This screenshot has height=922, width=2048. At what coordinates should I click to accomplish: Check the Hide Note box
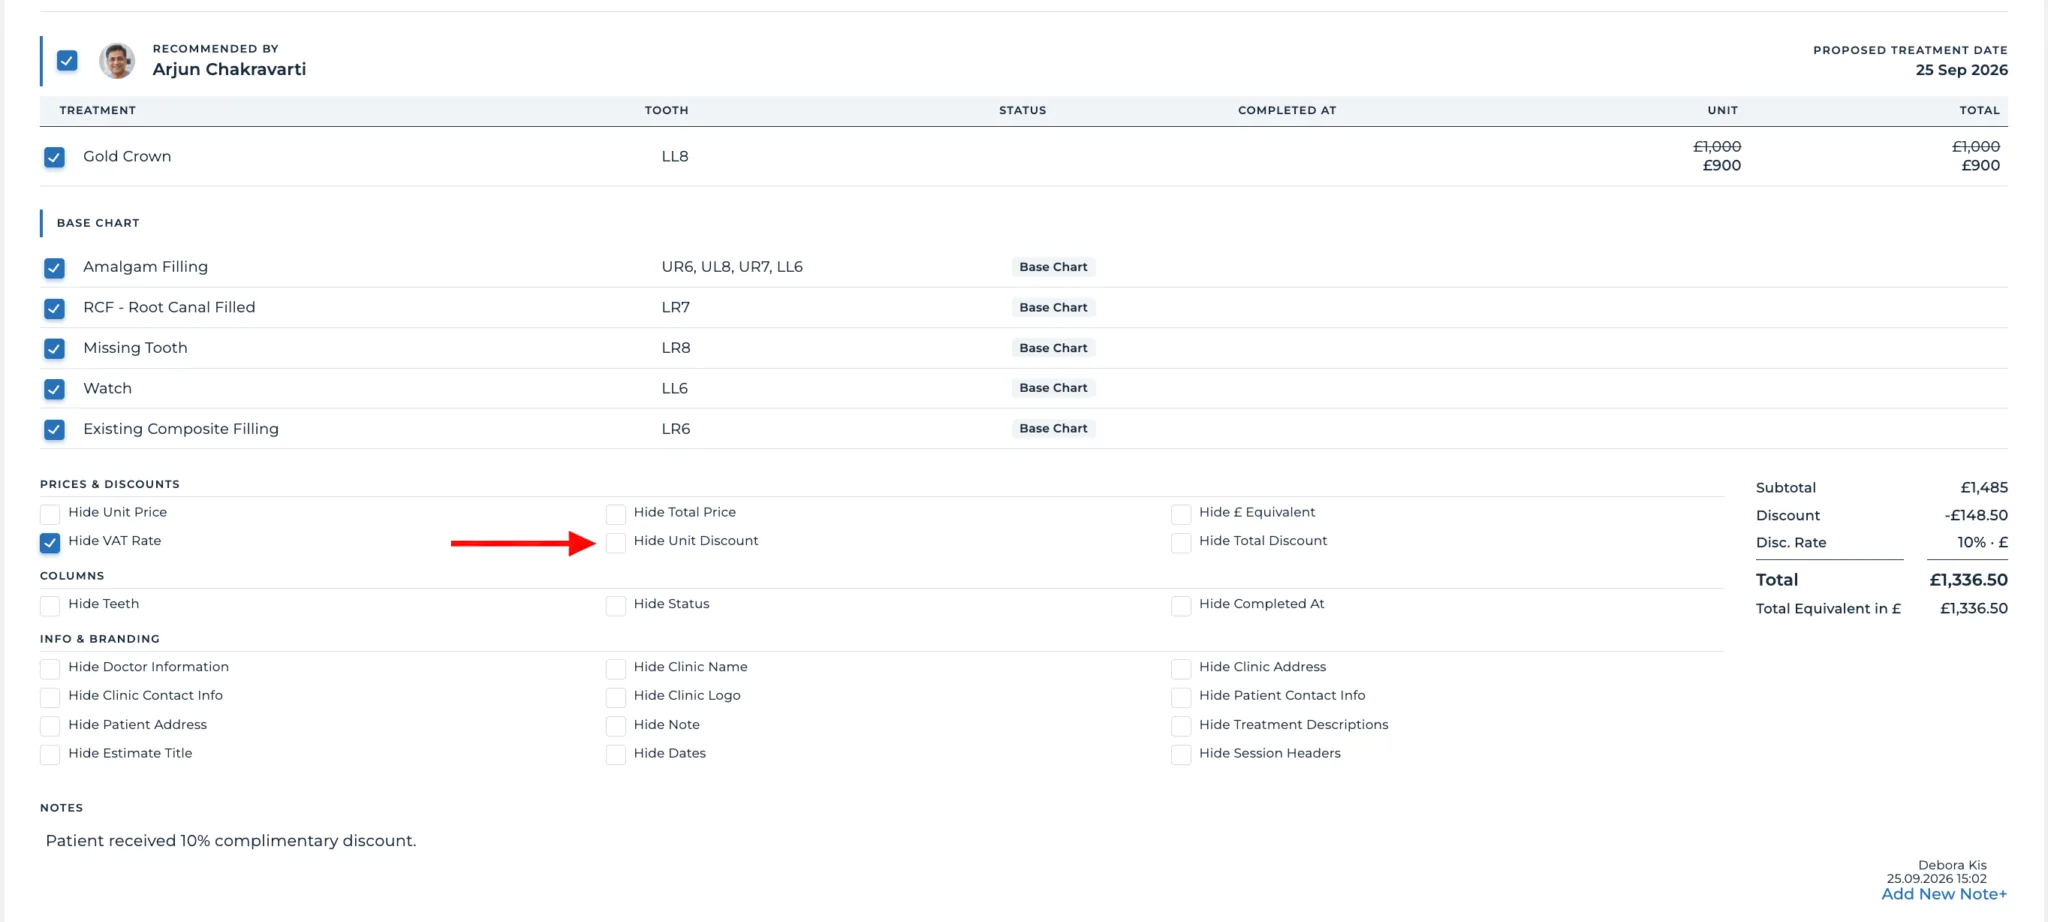[616, 726]
